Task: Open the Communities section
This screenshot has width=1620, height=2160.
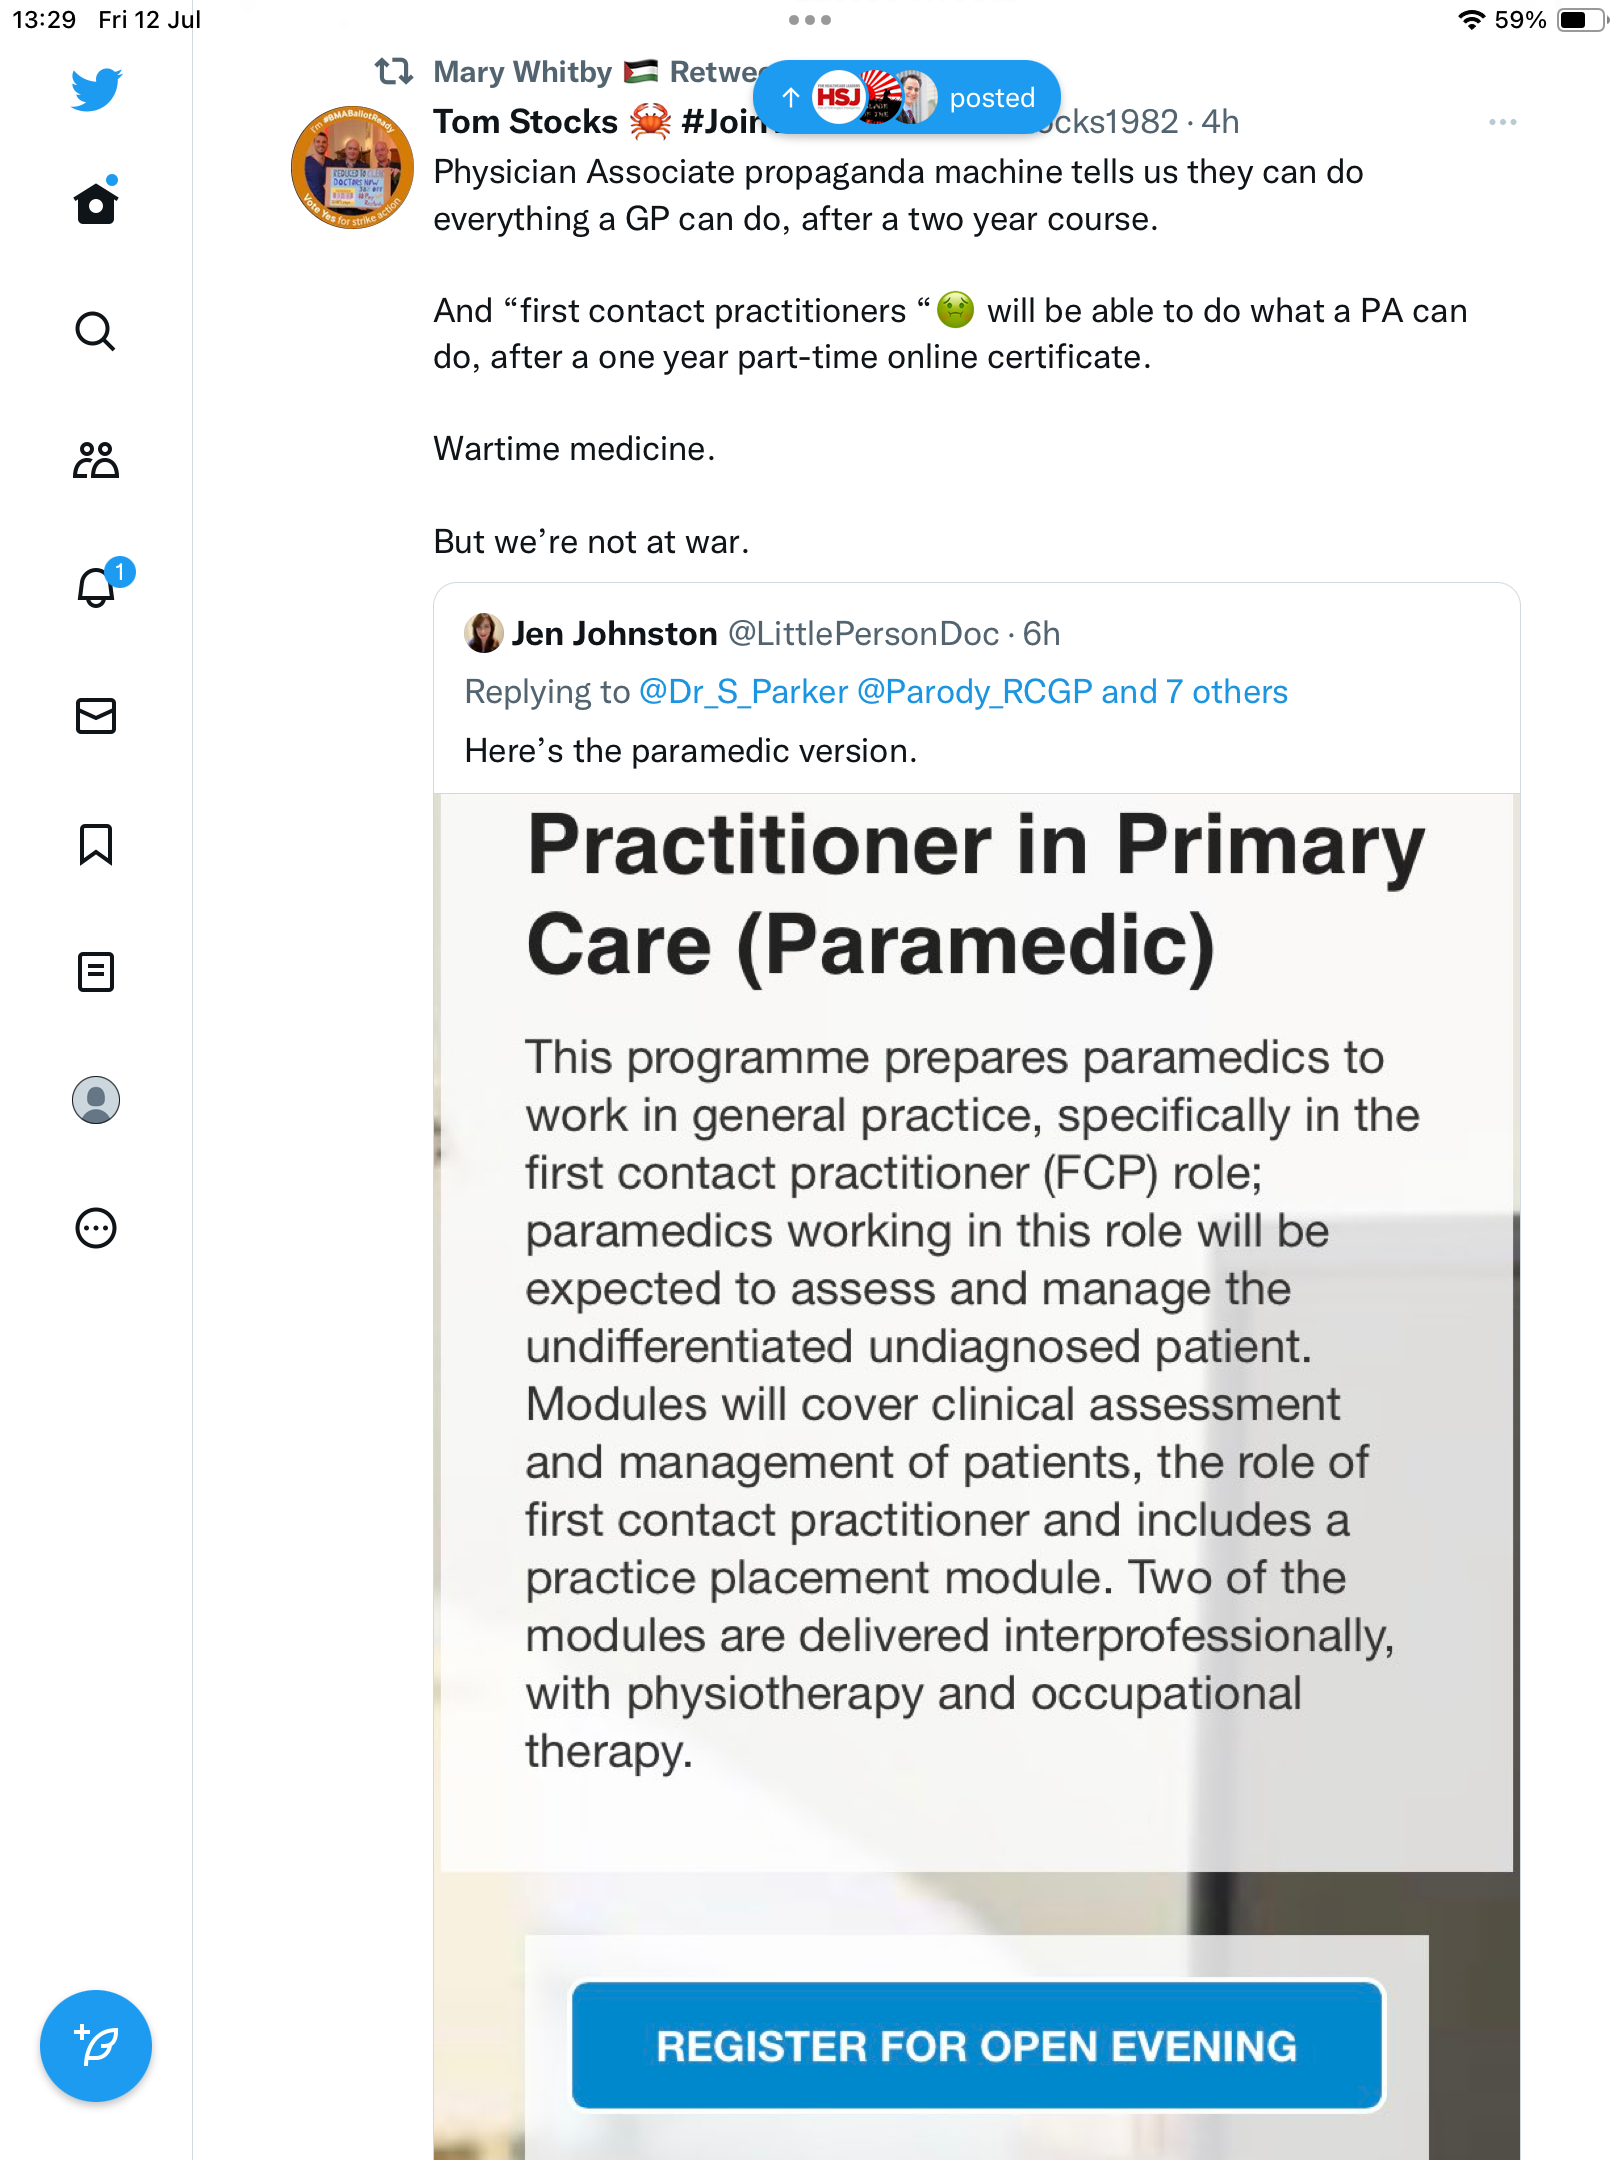Action: 96,460
